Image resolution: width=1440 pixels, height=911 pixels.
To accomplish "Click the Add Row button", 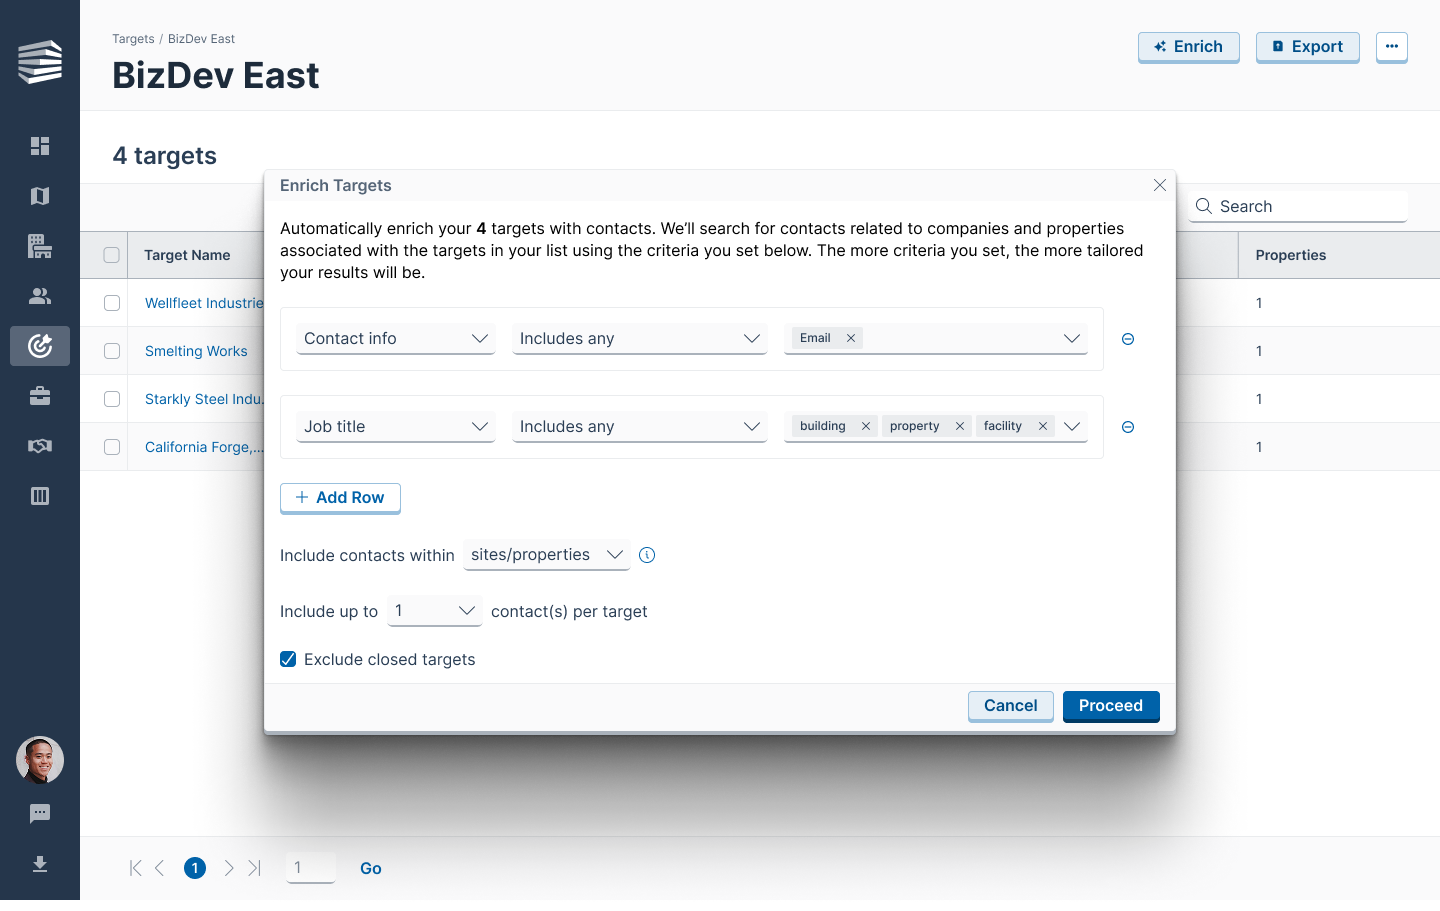I will point(340,498).
